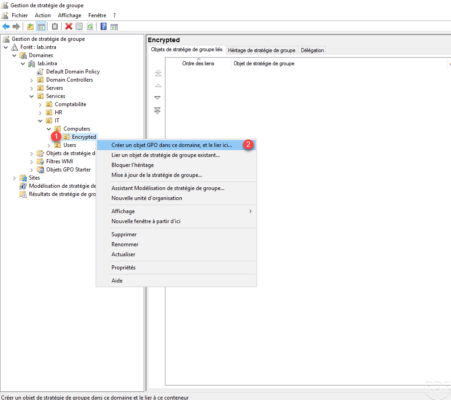This screenshot has width=451, height=400.
Task: Choose Lier un objet de stratégie existant
Action: click(x=176, y=155)
